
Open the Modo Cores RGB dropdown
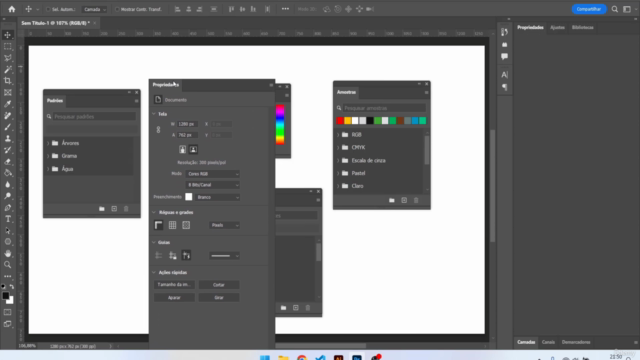coord(213,174)
